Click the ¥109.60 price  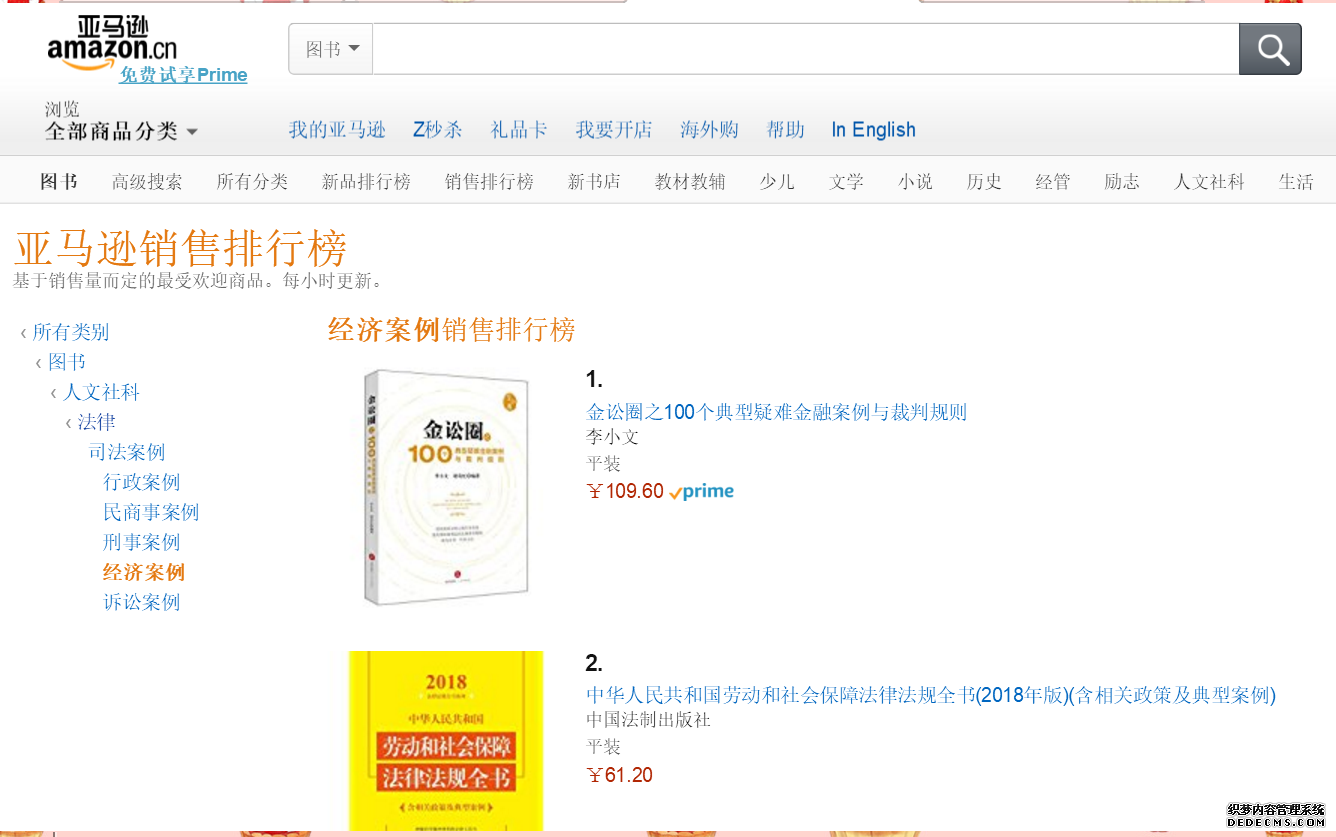point(625,491)
